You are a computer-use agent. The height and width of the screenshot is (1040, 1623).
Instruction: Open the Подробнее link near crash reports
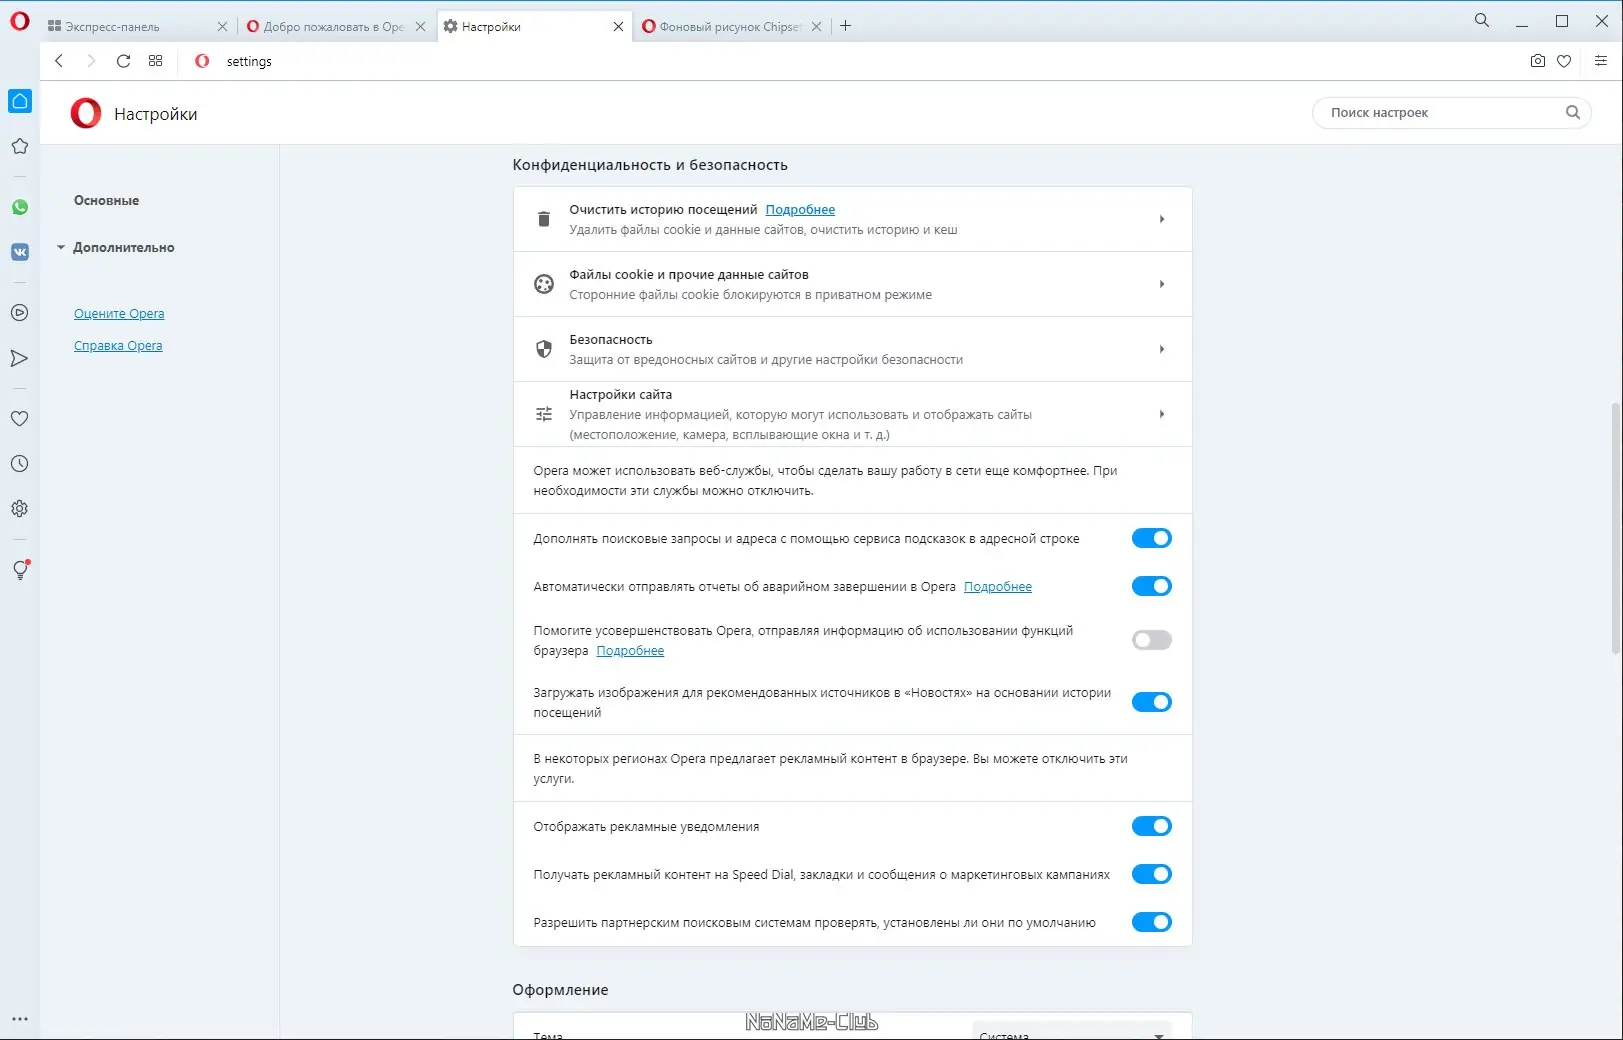[997, 586]
